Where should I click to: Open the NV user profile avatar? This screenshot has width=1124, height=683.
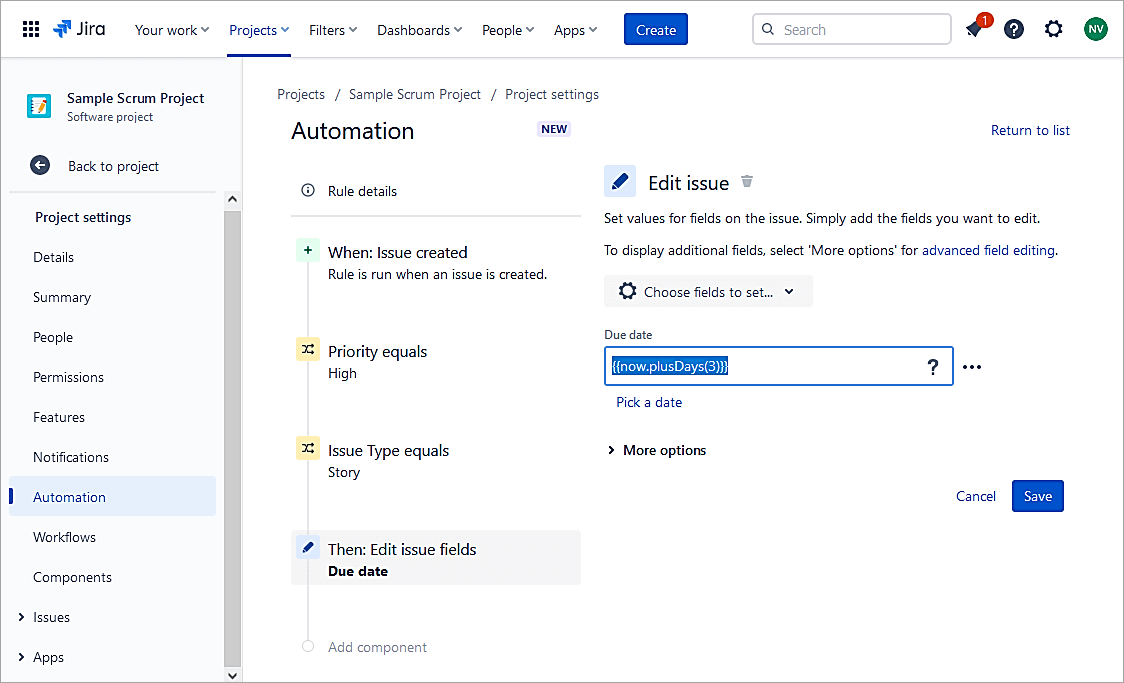tap(1096, 29)
